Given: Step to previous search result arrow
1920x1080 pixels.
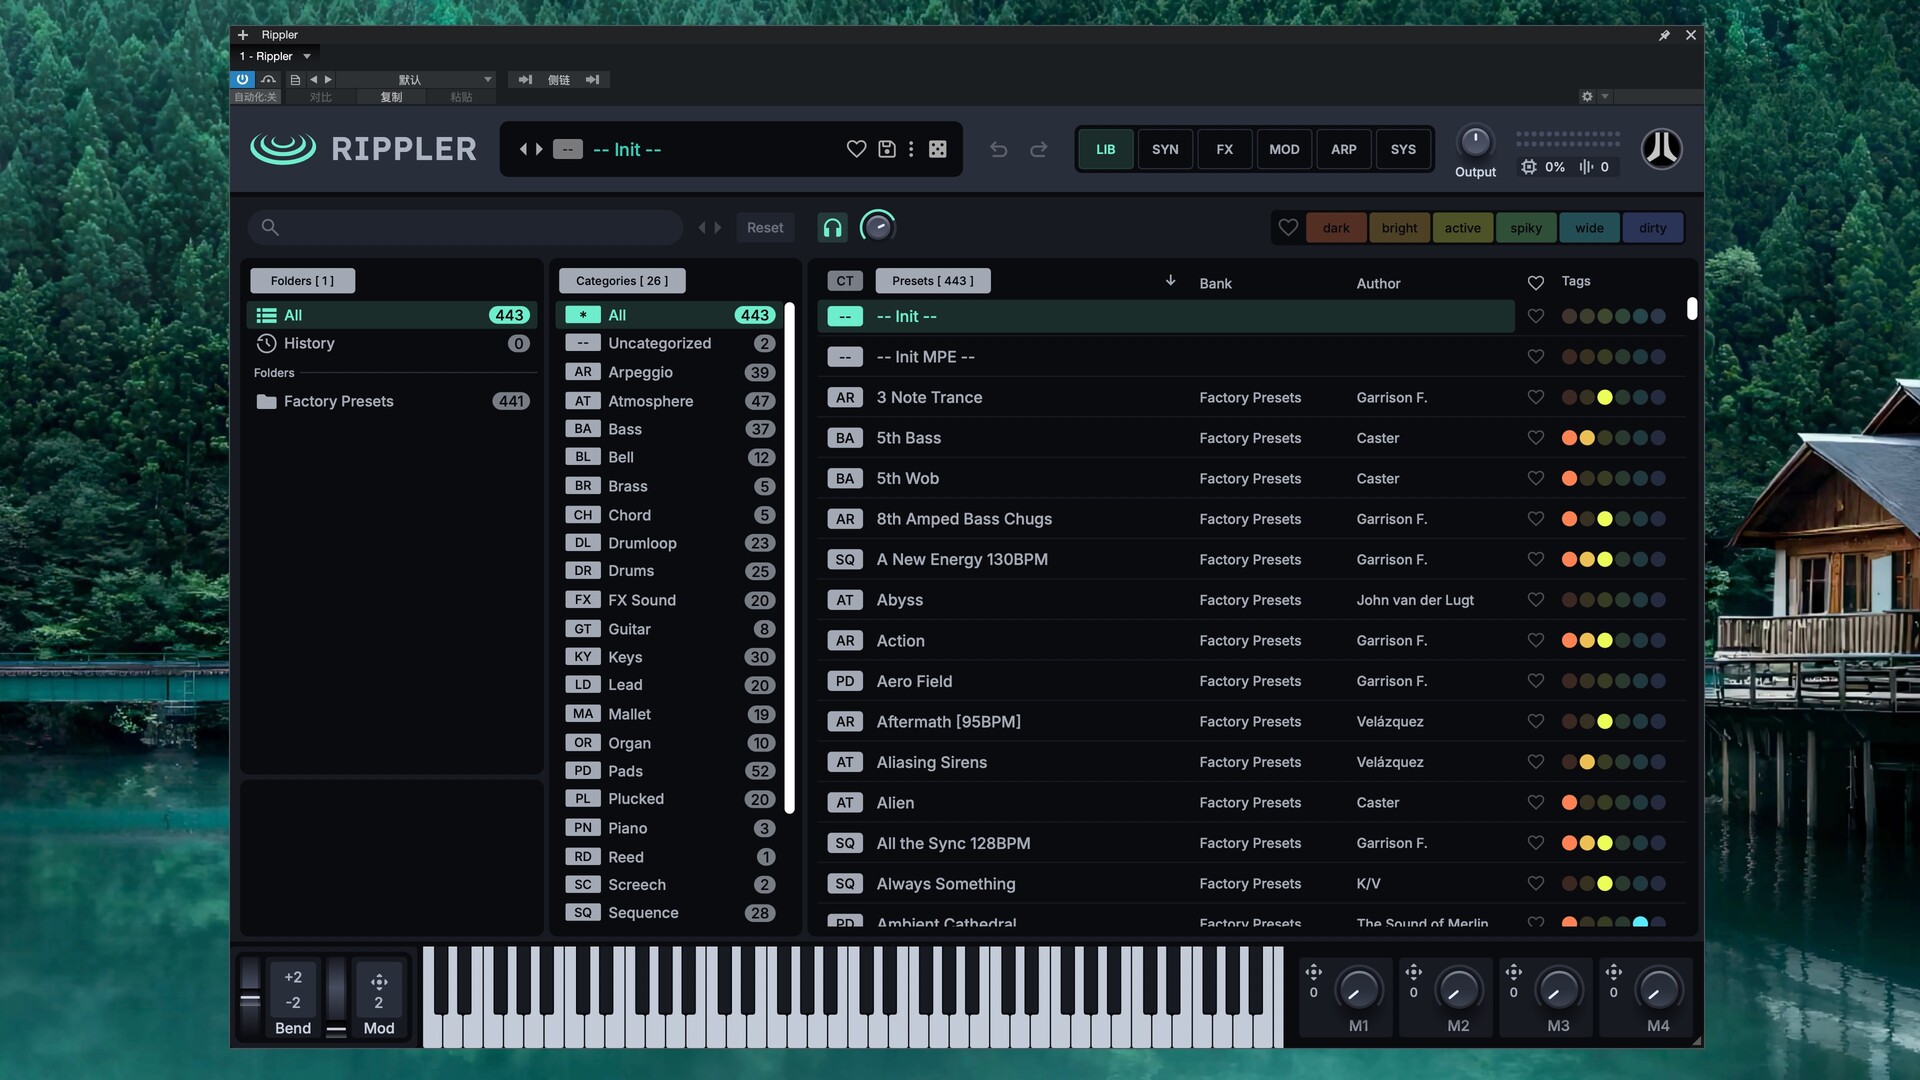Looking at the screenshot, I should point(702,228).
